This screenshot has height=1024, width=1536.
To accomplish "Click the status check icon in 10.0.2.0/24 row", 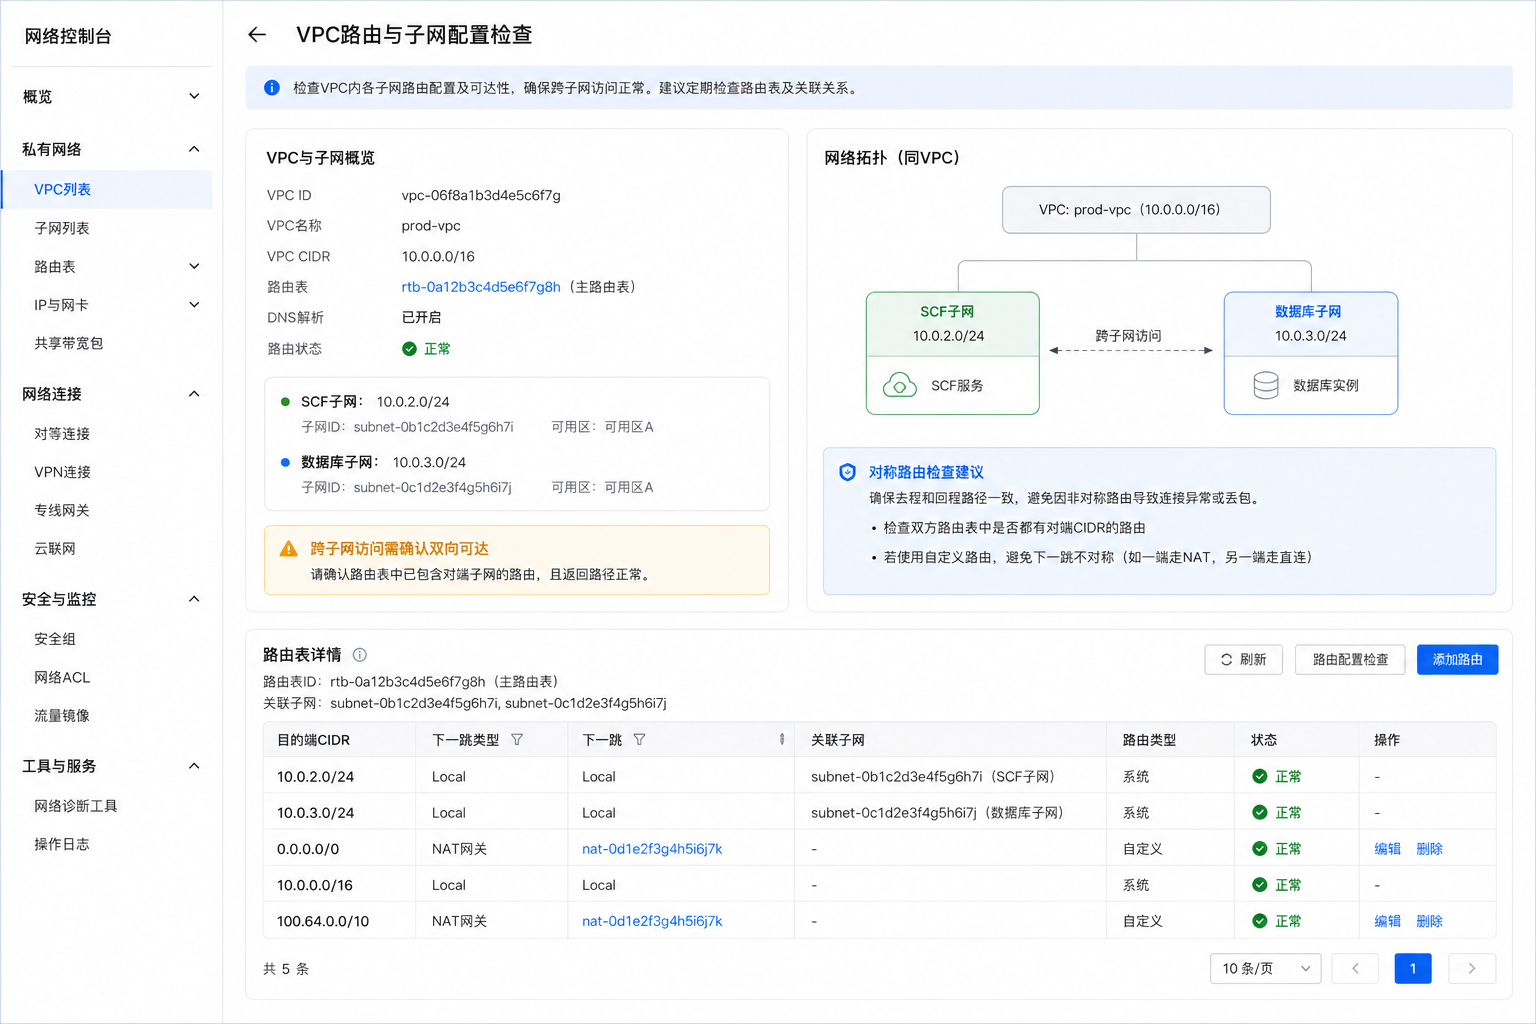I will point(1260,777).
